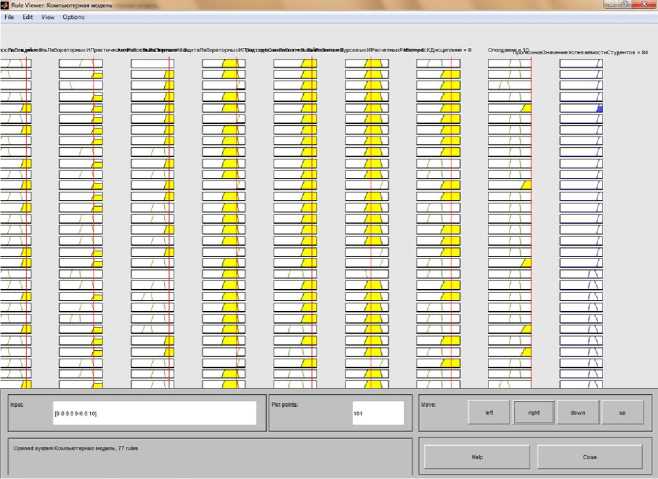Open Help for the Rule Viewer
Screen dimensions: 658x479
click(x=477, y=457)
